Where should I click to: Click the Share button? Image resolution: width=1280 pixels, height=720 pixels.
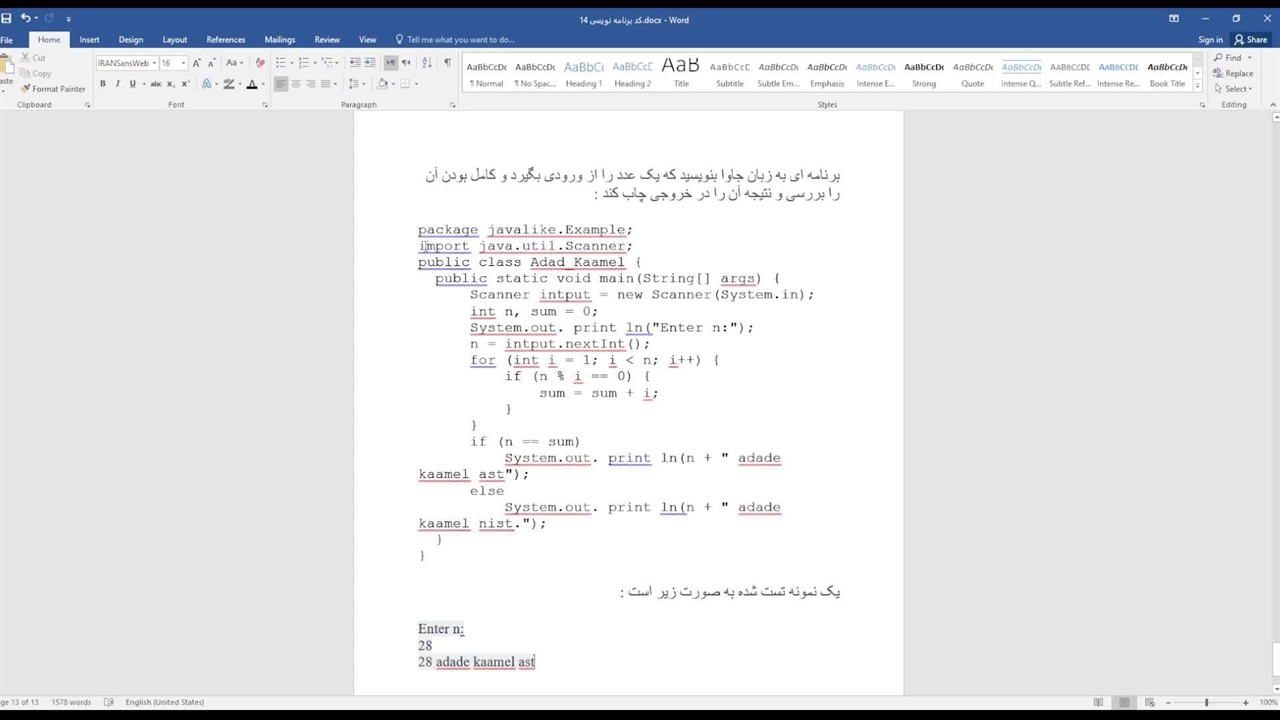[x=1250, y=40]
